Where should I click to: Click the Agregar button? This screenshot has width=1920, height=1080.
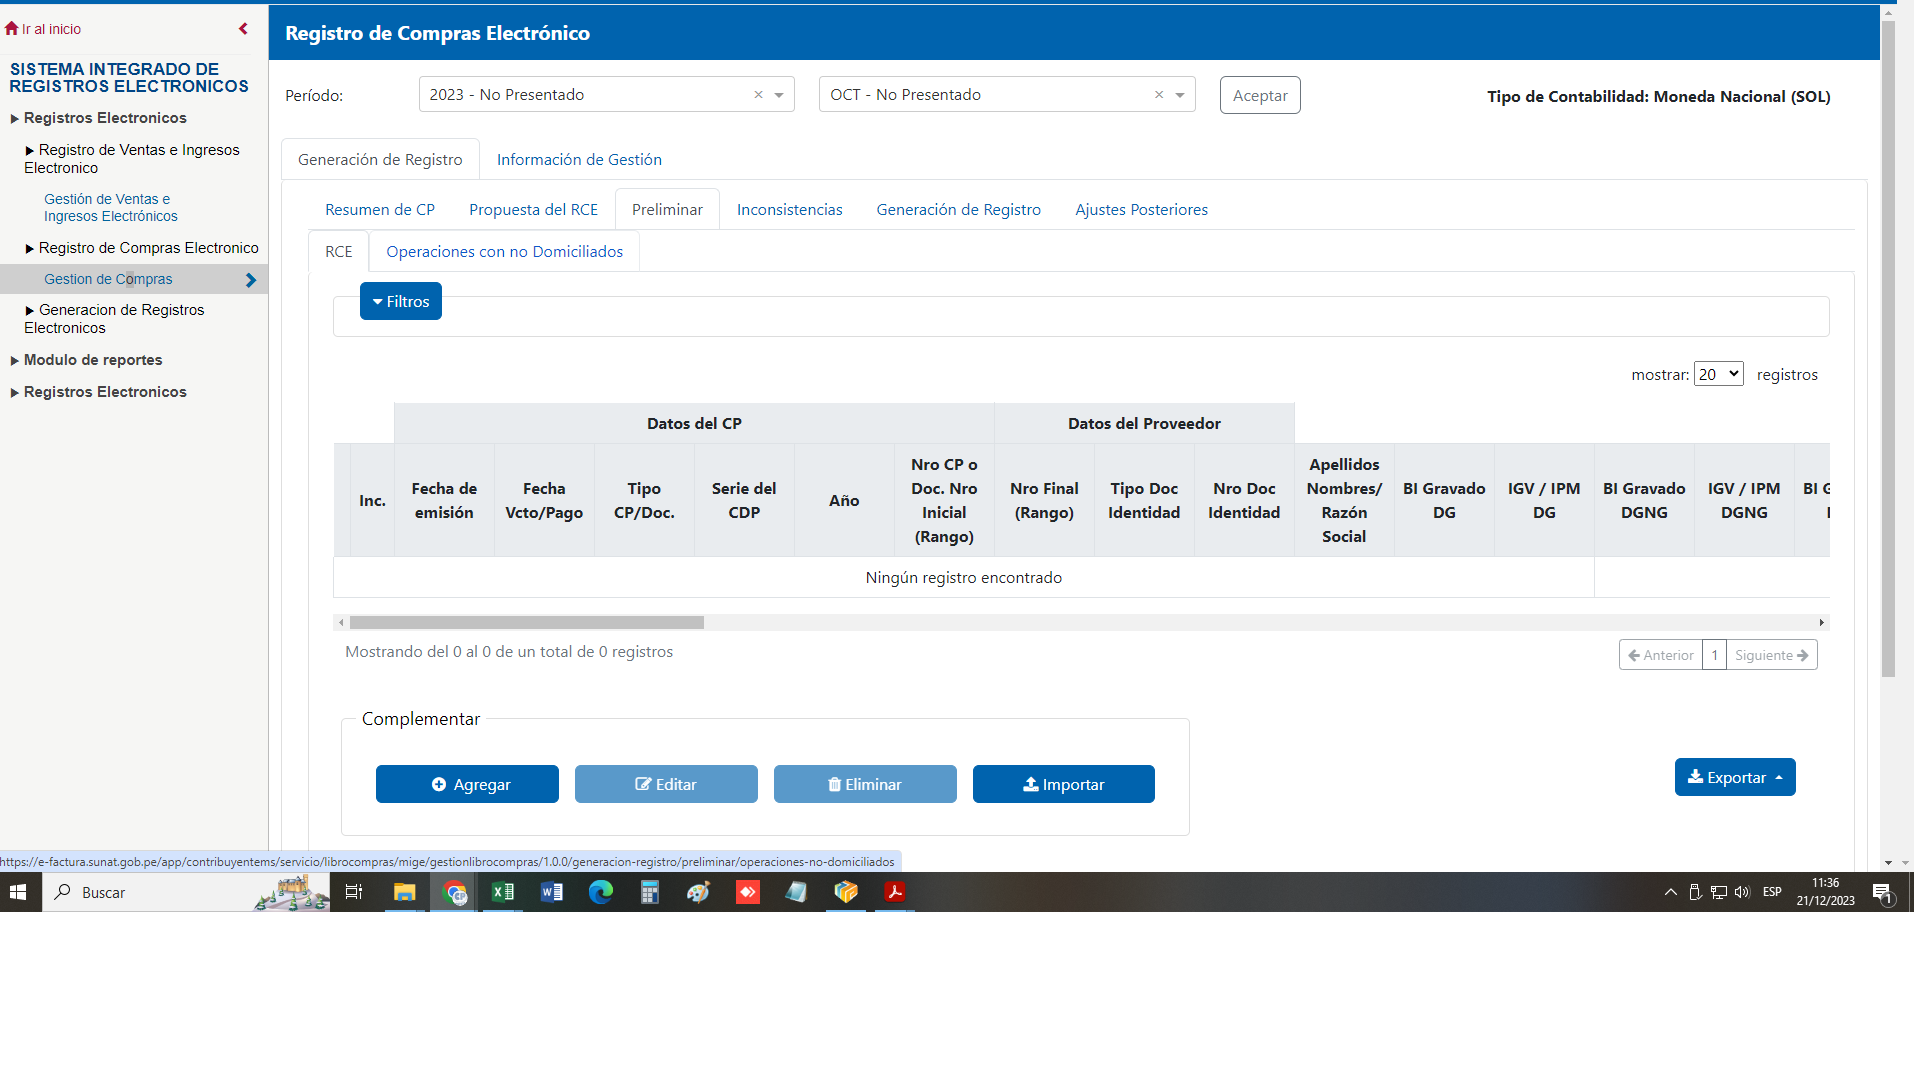467,785
